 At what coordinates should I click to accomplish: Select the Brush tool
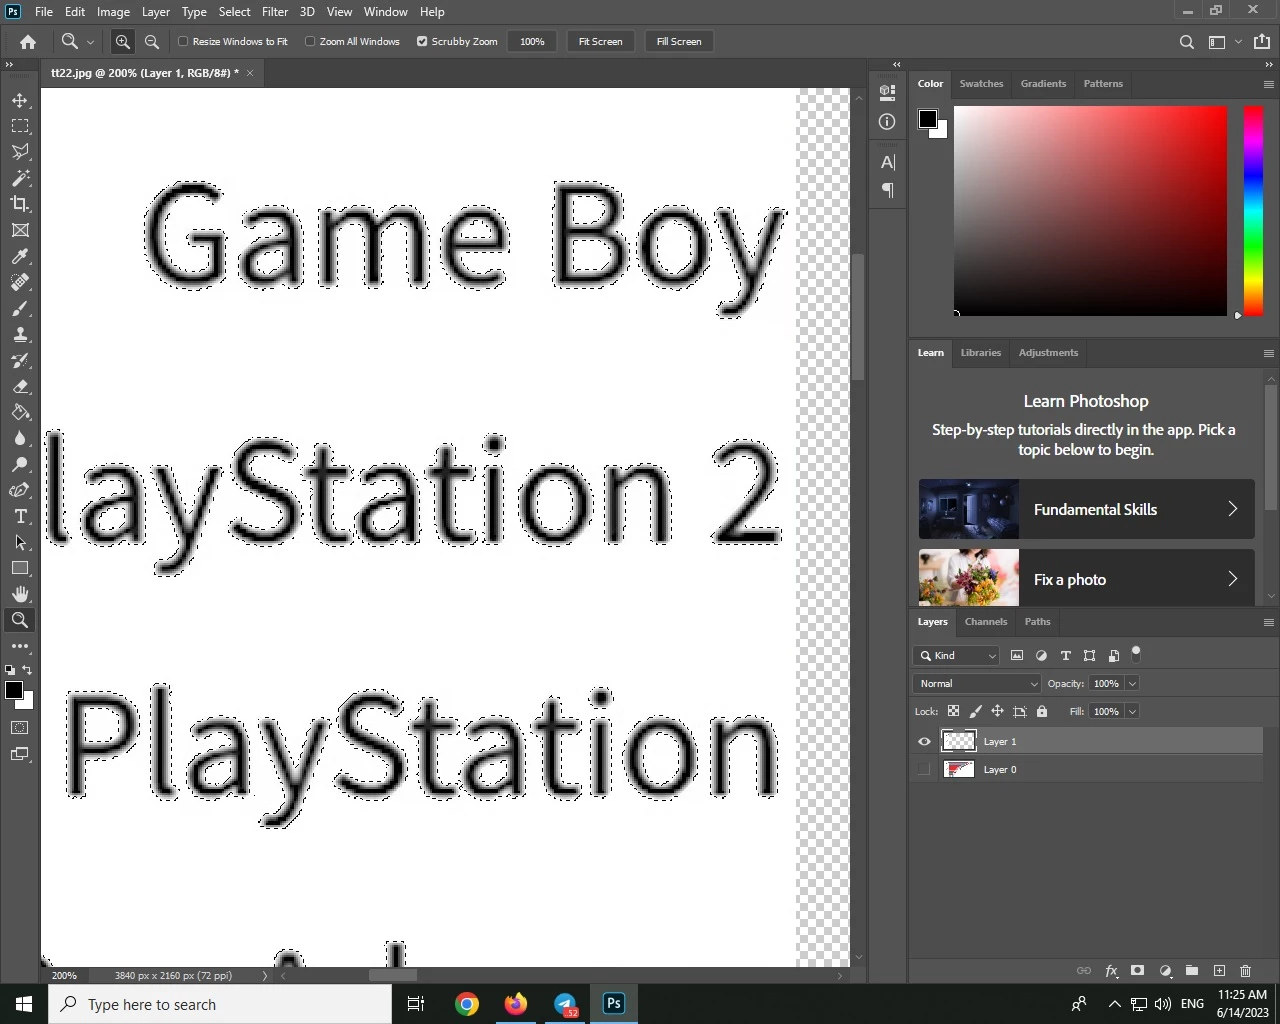point(20,308)
